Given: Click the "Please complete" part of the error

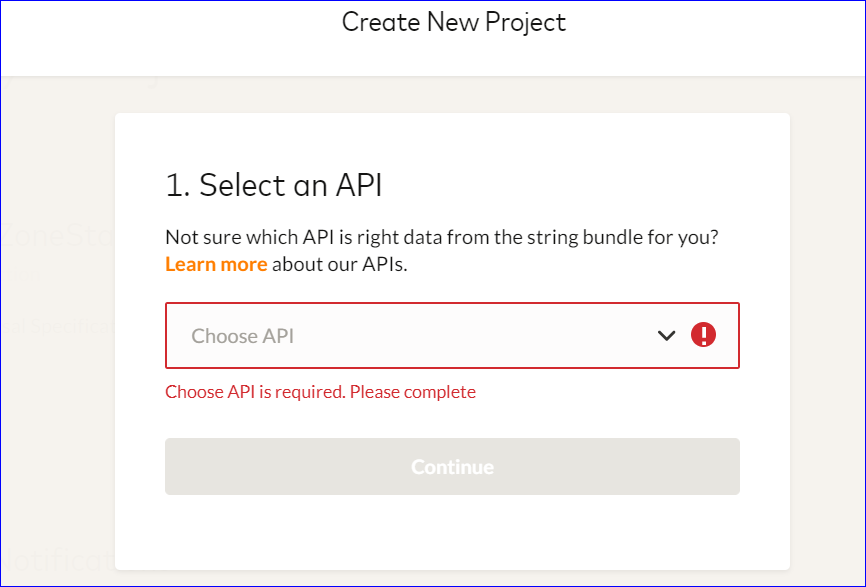Looking at the screenshot, I should [413, 392].
